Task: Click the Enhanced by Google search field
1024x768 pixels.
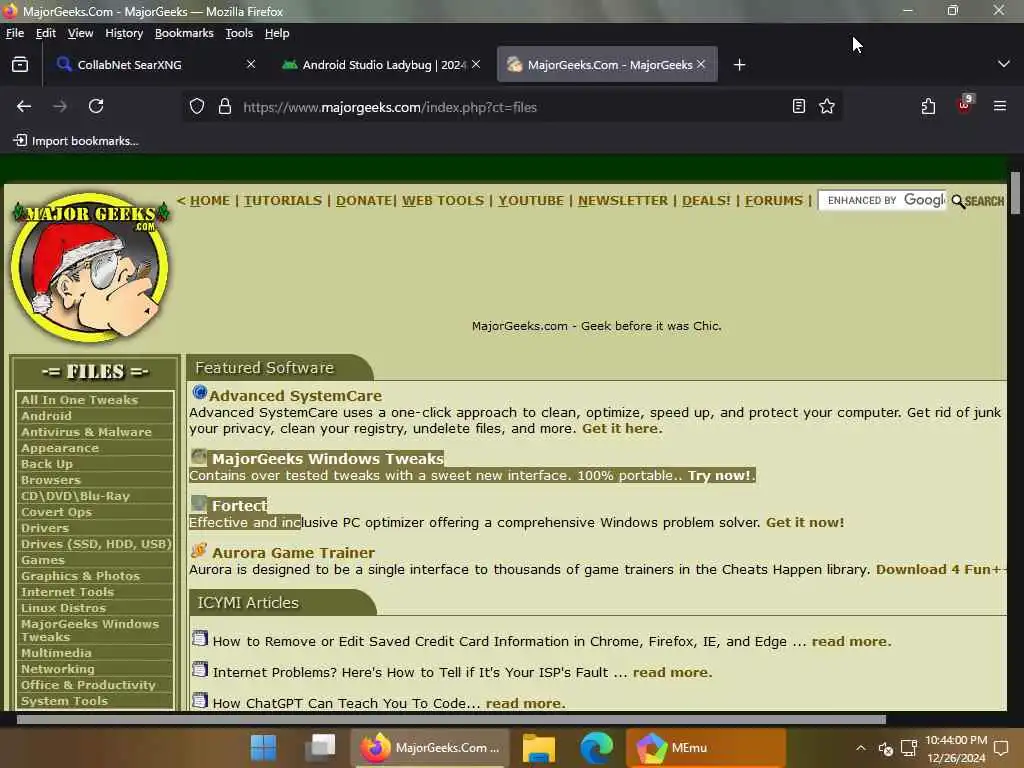Action: coord(882,200)
